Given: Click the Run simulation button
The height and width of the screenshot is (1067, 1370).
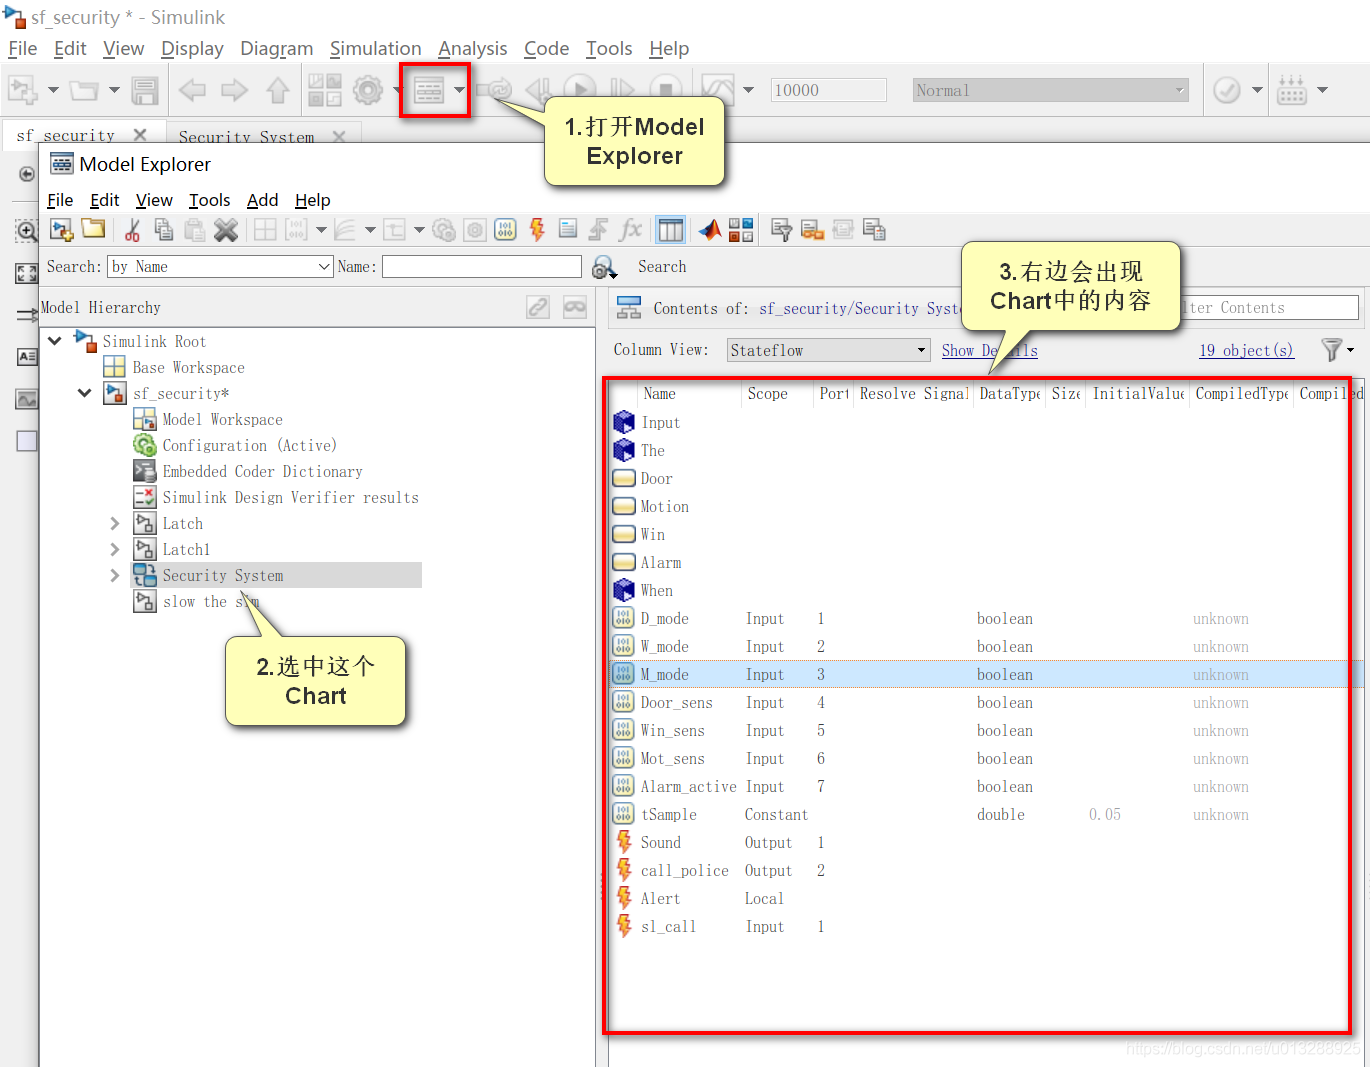Looking at the screenshot, I should pyautogui.click(x=580, y=90).
